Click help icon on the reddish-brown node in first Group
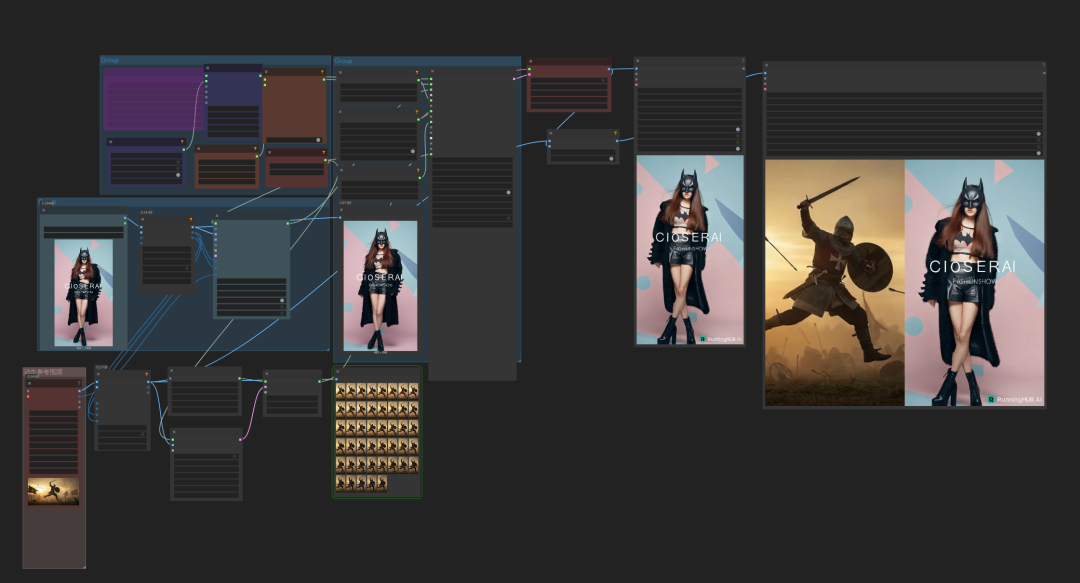The width and height of the screenshot is (1080, 583). click(x=324, y=152)
